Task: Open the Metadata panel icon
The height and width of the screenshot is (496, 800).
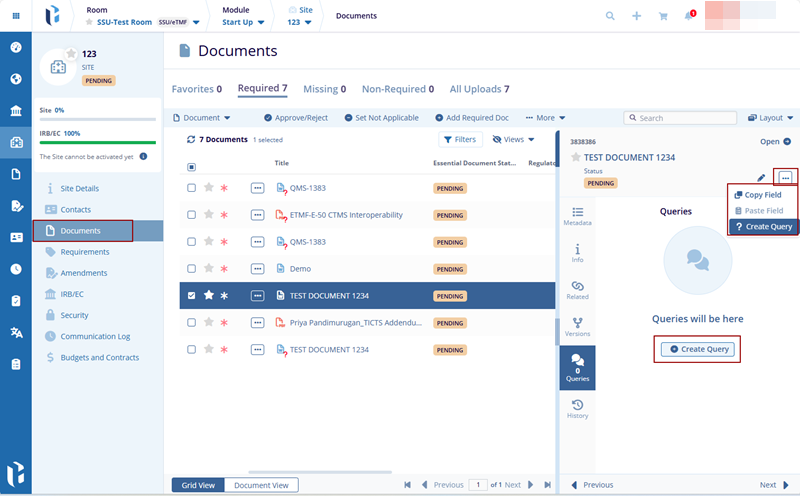Action: pos(577,215)
